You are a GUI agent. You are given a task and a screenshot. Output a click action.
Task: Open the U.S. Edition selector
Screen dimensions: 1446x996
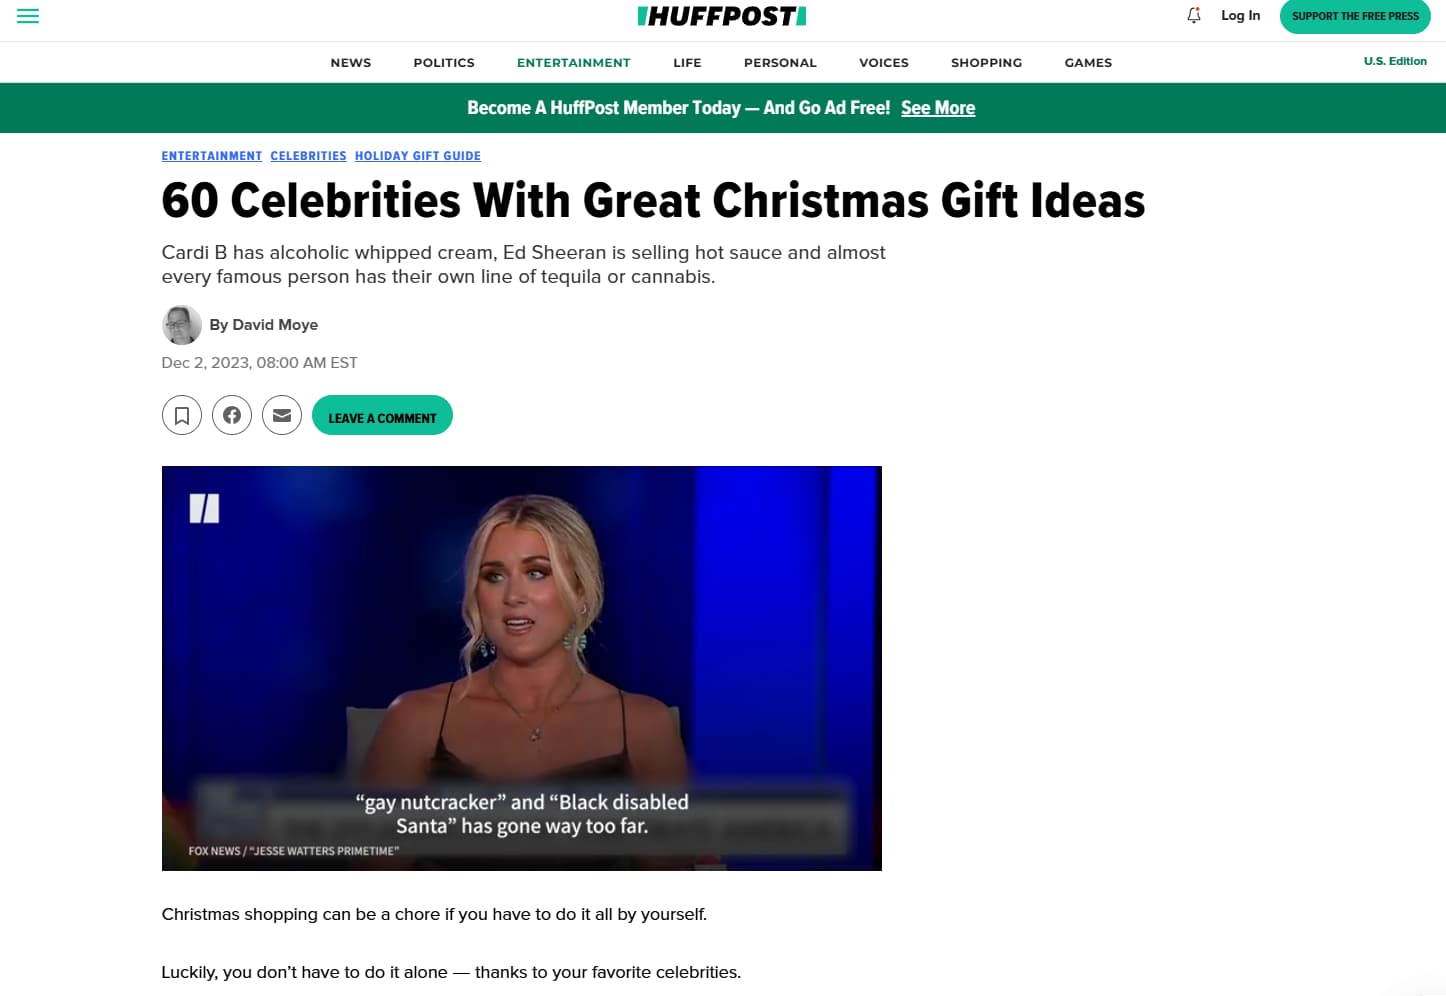(x=1395, y=61)
